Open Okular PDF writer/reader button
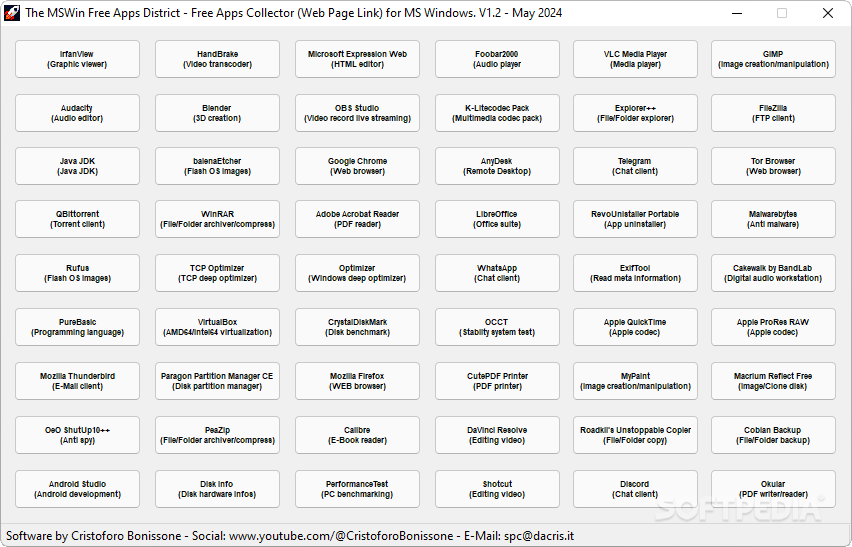Screen dimensions: 852x547 coord(773,489)
